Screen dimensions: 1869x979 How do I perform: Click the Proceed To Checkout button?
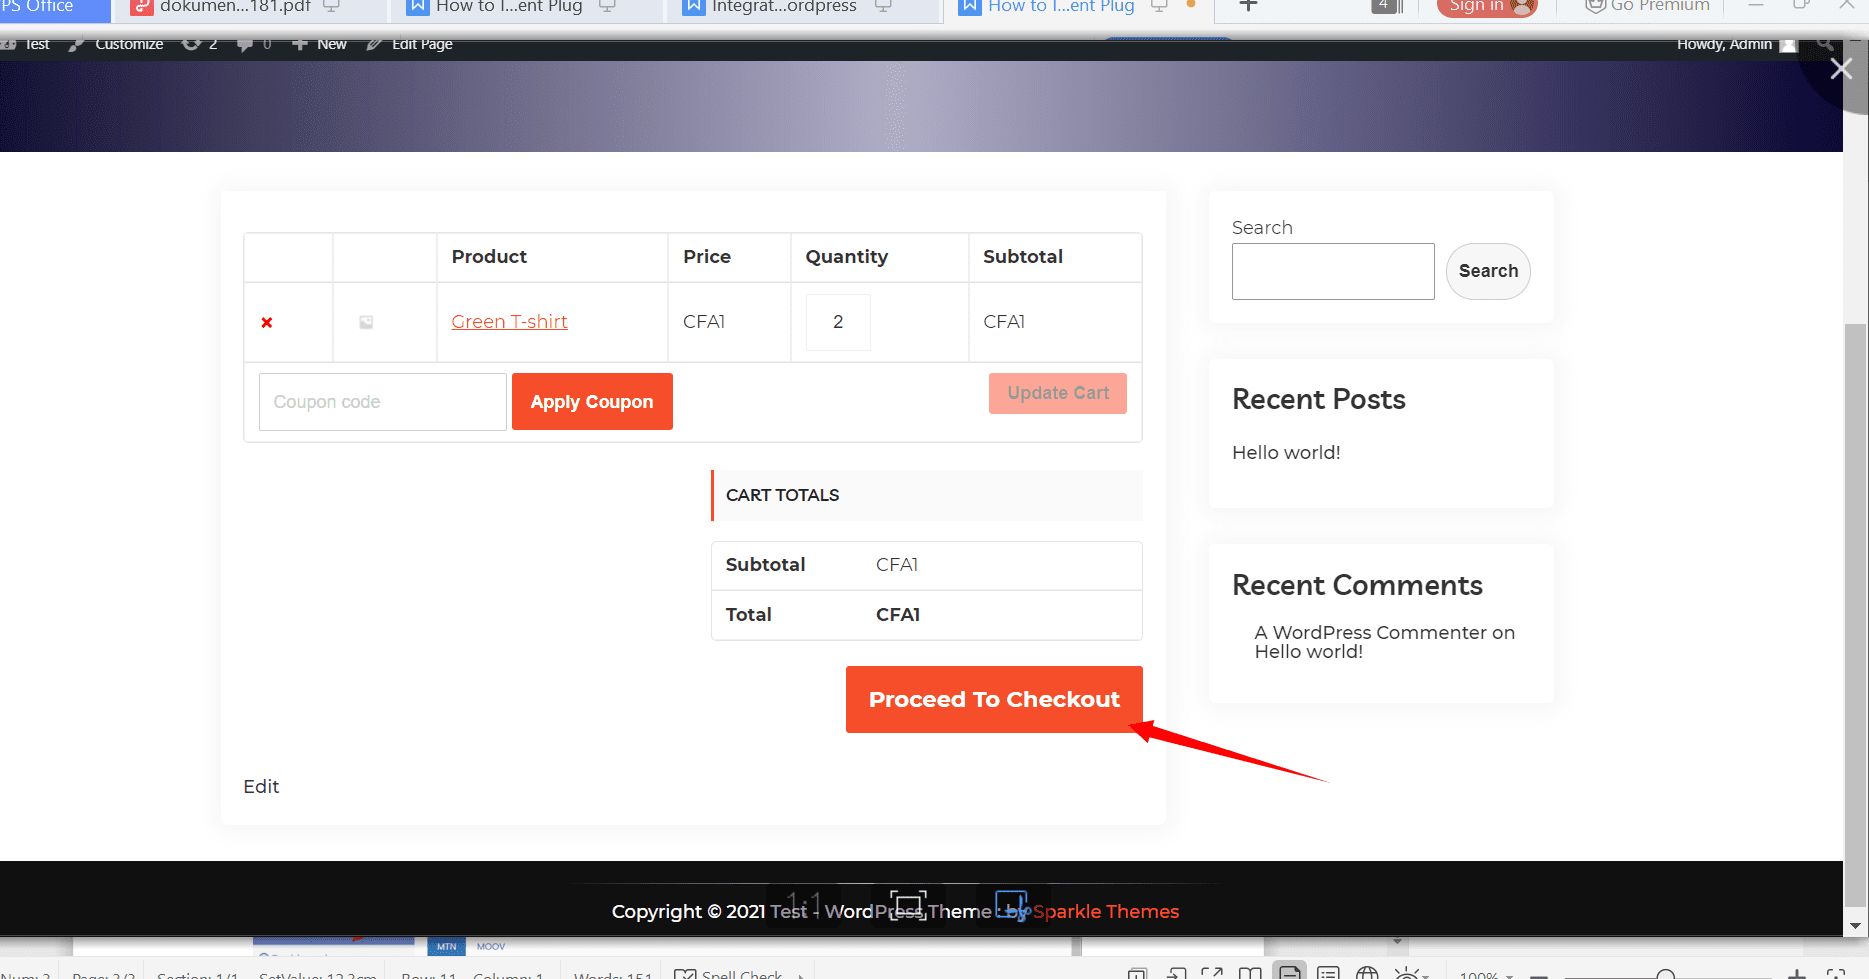click(994, 699)
